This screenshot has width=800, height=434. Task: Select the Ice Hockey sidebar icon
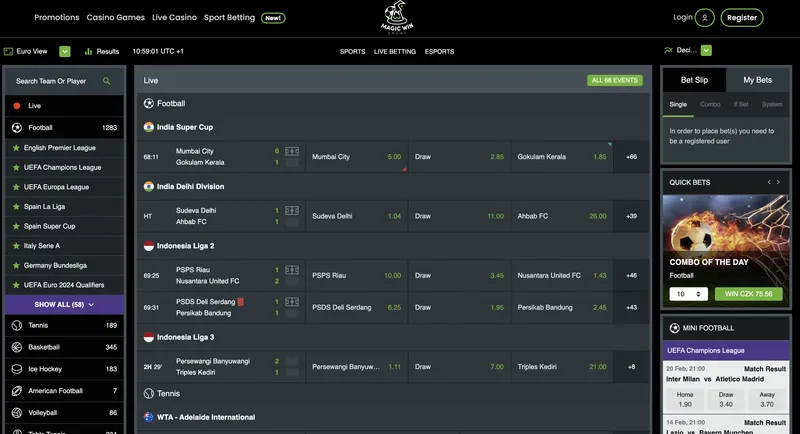(x=16, y=369)
